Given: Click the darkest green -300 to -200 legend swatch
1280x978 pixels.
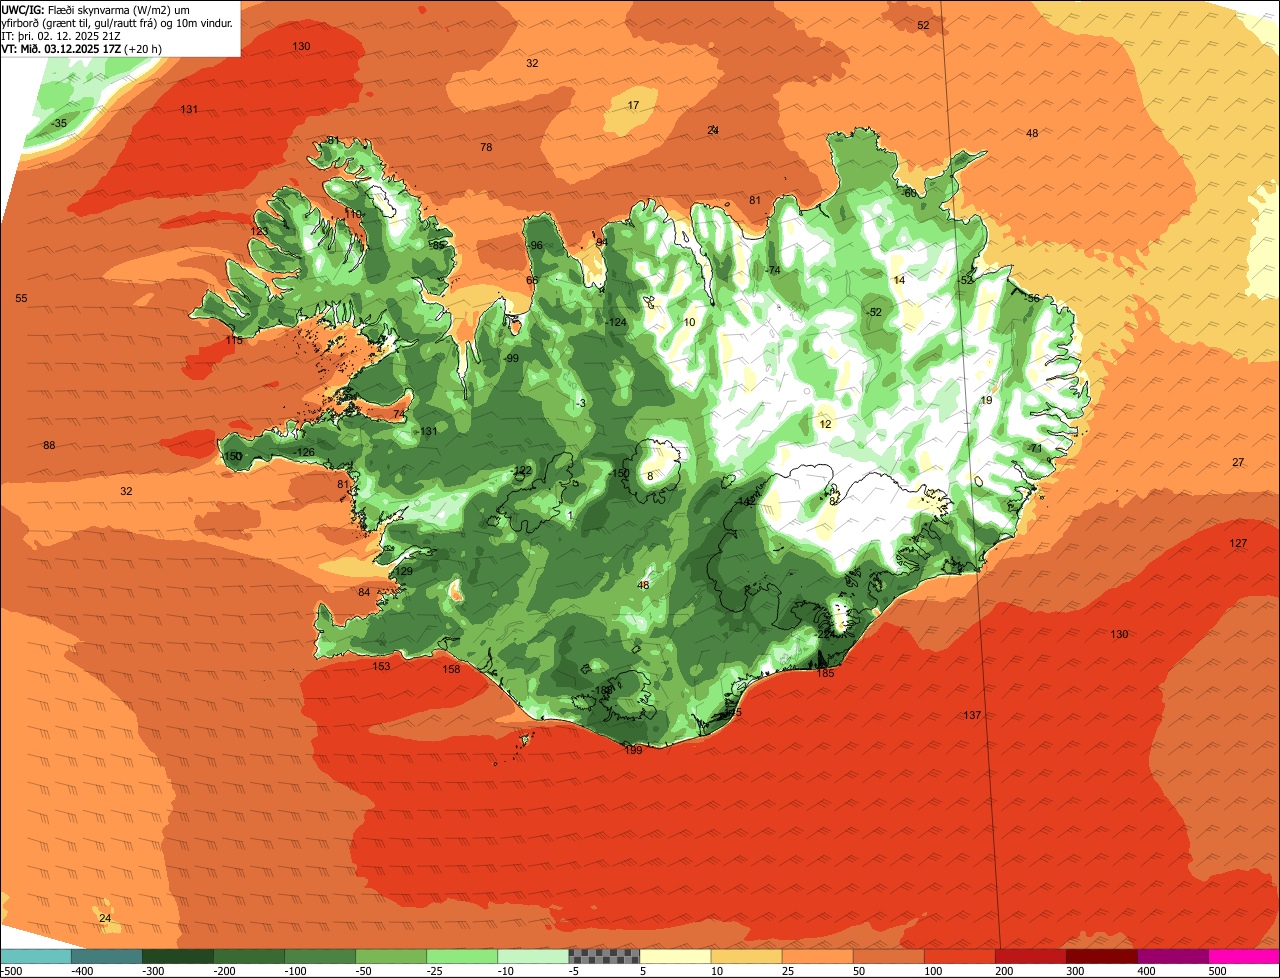Looking at the screenshot, I should pyautogui.click(x=178, y=955).
